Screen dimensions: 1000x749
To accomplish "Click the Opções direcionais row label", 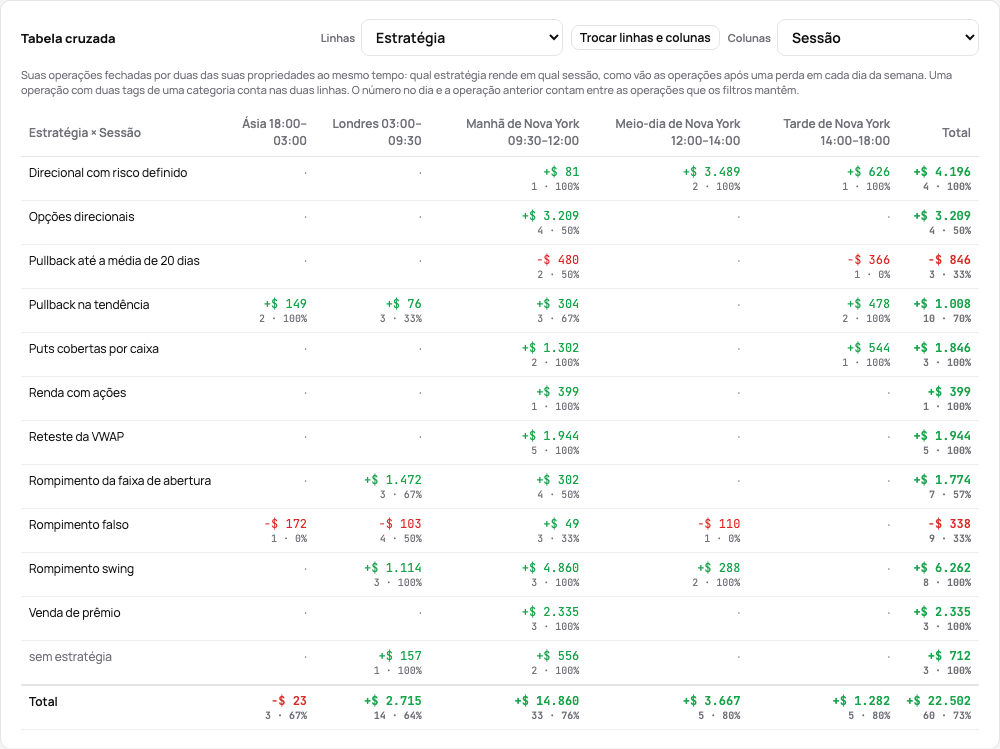I will pos(82,217).
